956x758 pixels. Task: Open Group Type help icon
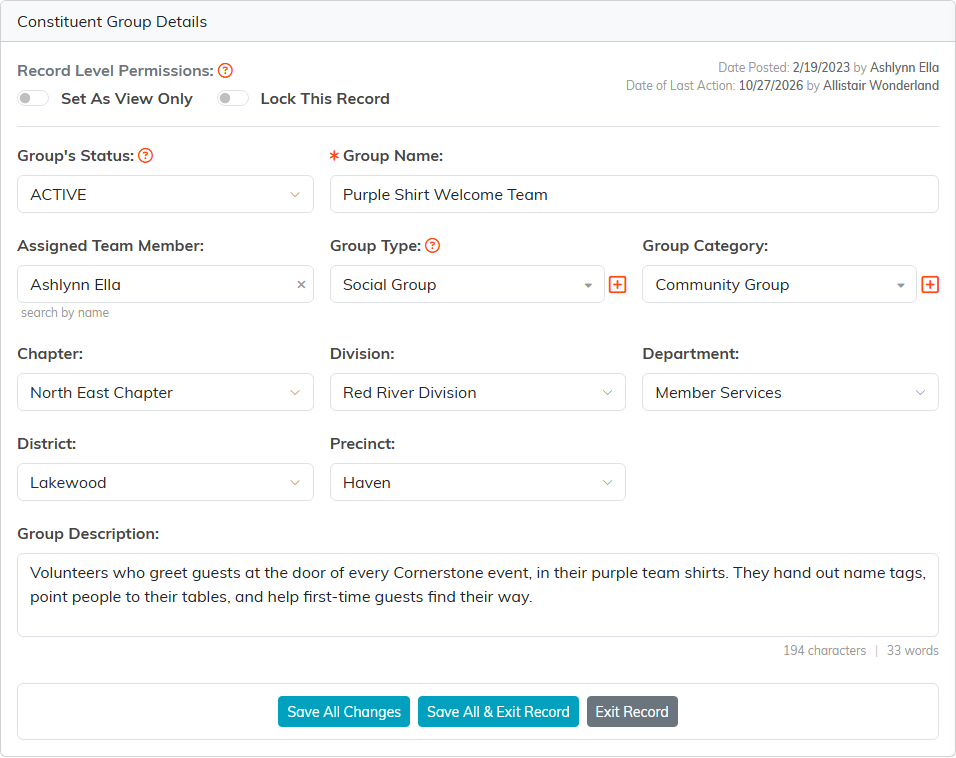tap(432, 246)
